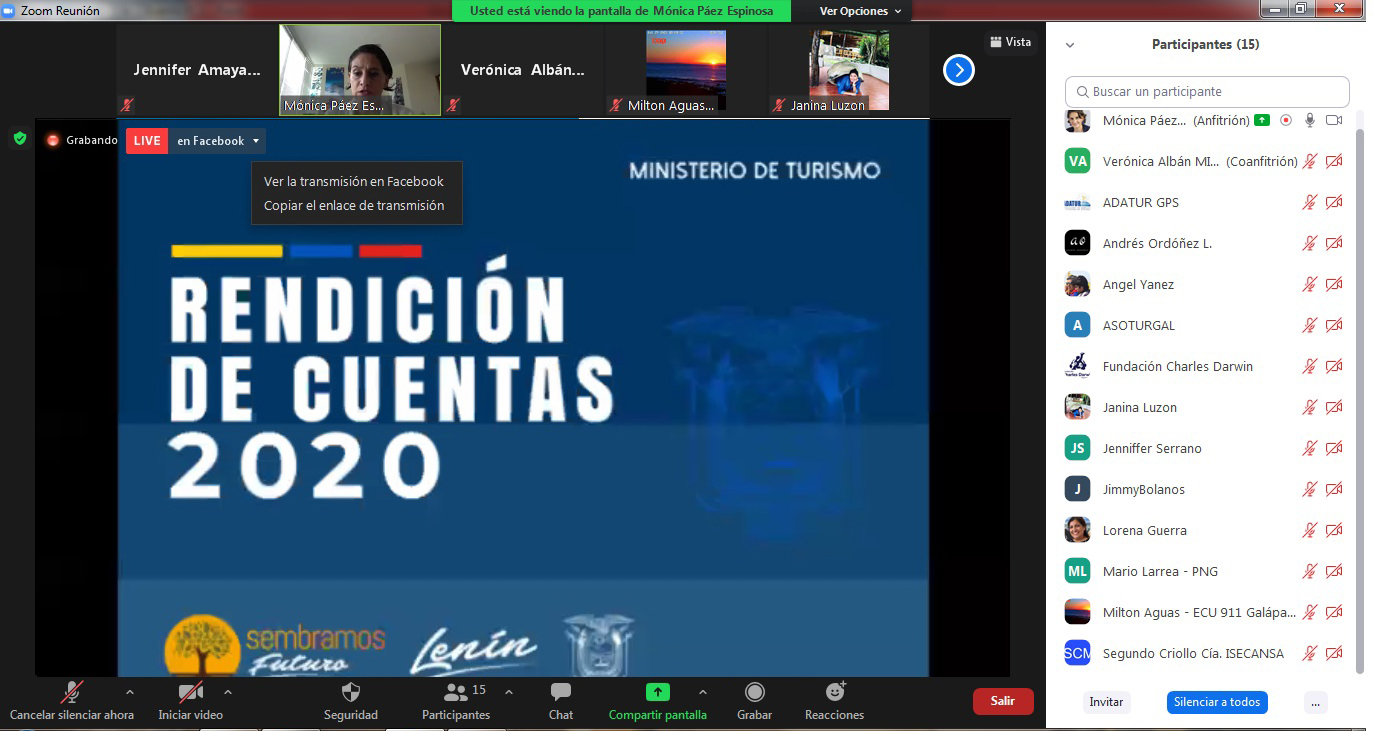The height and width of the screenshot is (731, 1374).
Task: Click the red Grabando recording indicator
Action: (82, 140)
